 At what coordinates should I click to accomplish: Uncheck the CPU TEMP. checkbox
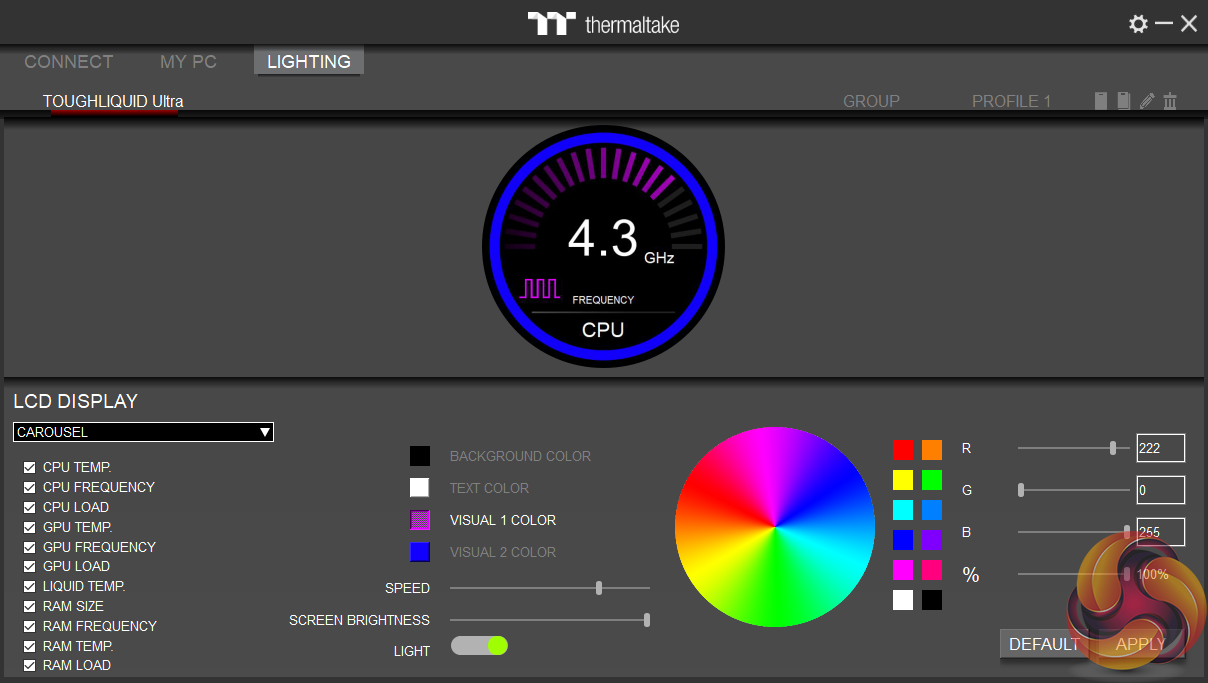[29, 467]
